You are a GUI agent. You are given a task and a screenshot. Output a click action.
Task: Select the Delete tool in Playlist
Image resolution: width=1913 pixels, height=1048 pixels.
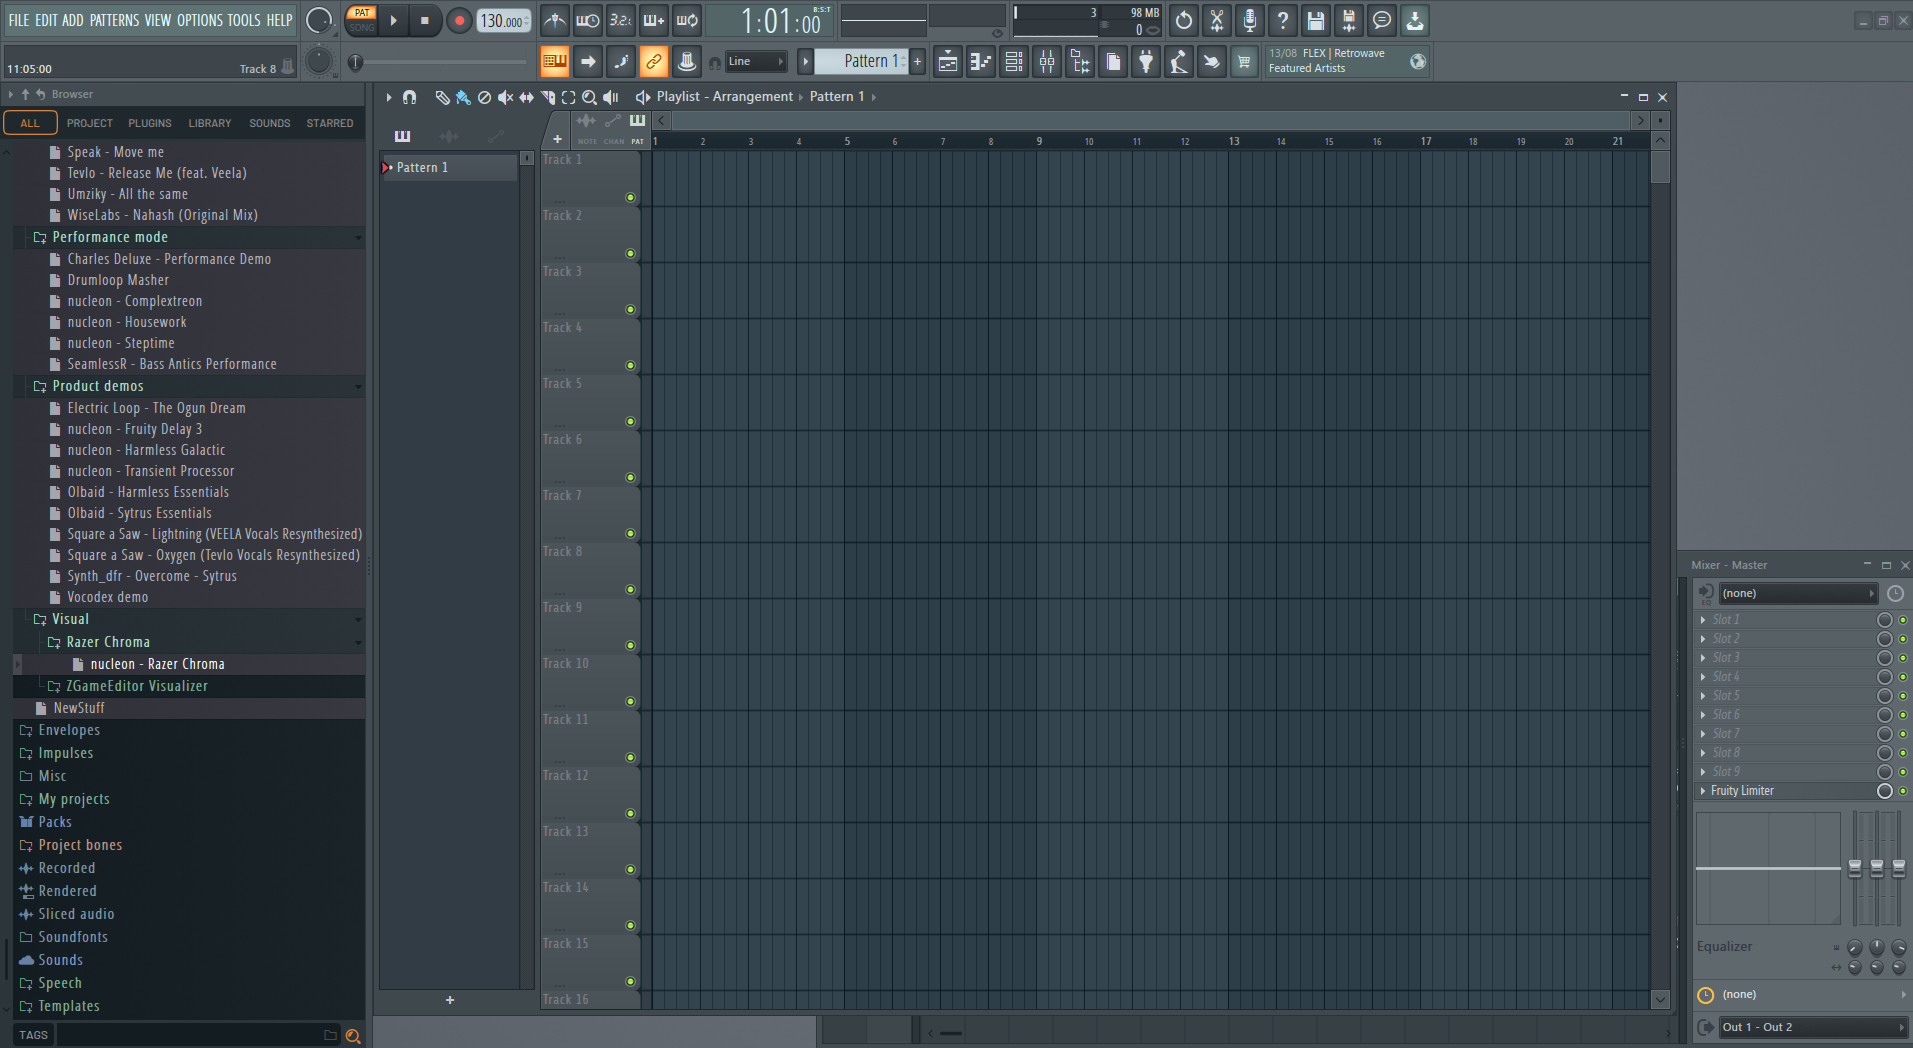[484, 97]
